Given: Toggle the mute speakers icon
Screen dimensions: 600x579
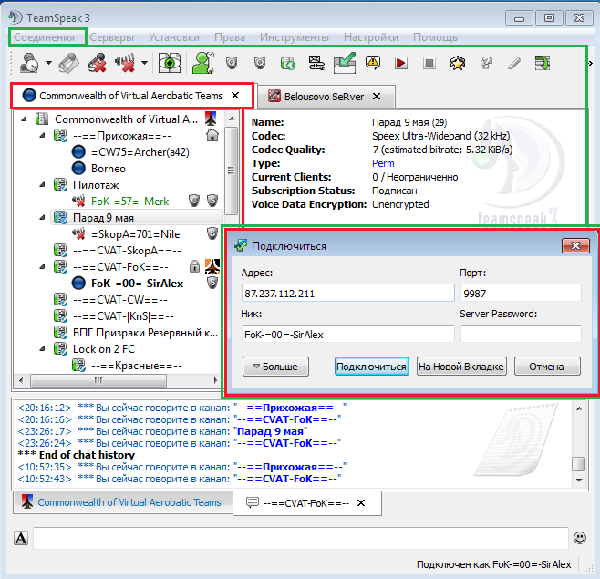Looking at the screenshot, I should pyautogui.click(x=125, y=63).
